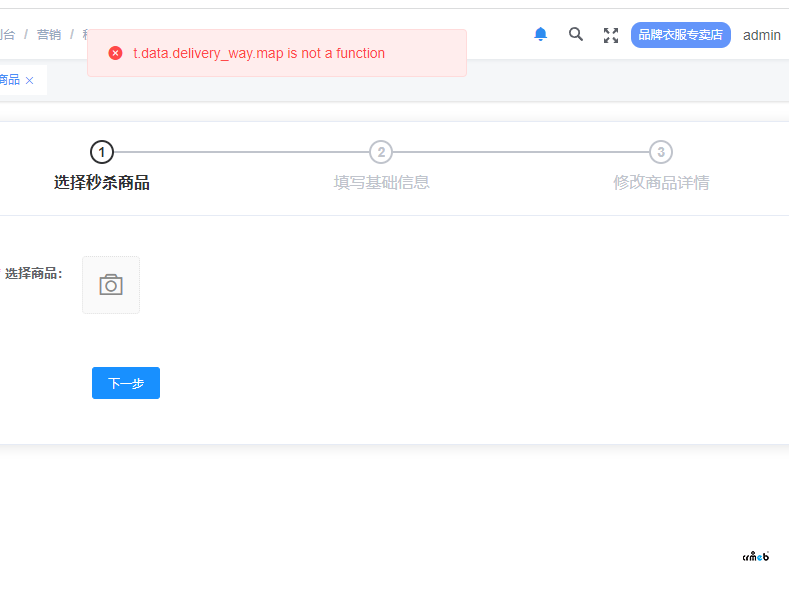The width and height of the screenshot is (789, 590).
Task: Toggle fullscreen mode icon
Action: pyautogui.click(x=611, y=35)
